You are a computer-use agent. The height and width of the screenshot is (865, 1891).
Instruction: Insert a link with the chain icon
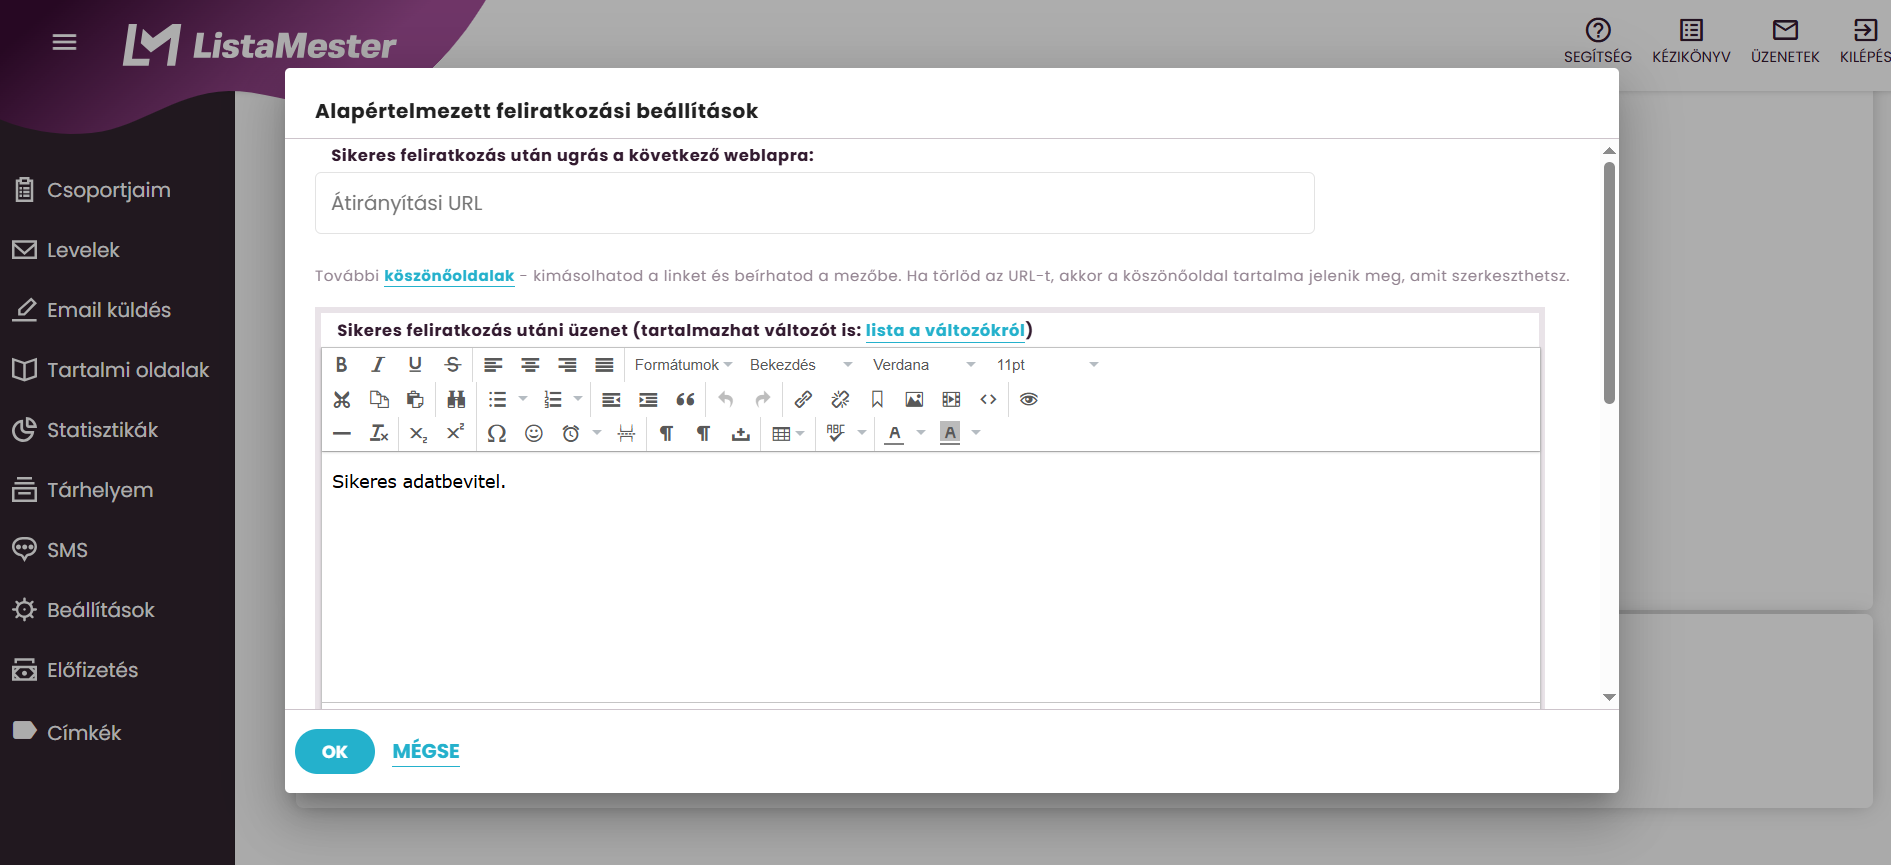pyautogui.click(x=803, y=399)
